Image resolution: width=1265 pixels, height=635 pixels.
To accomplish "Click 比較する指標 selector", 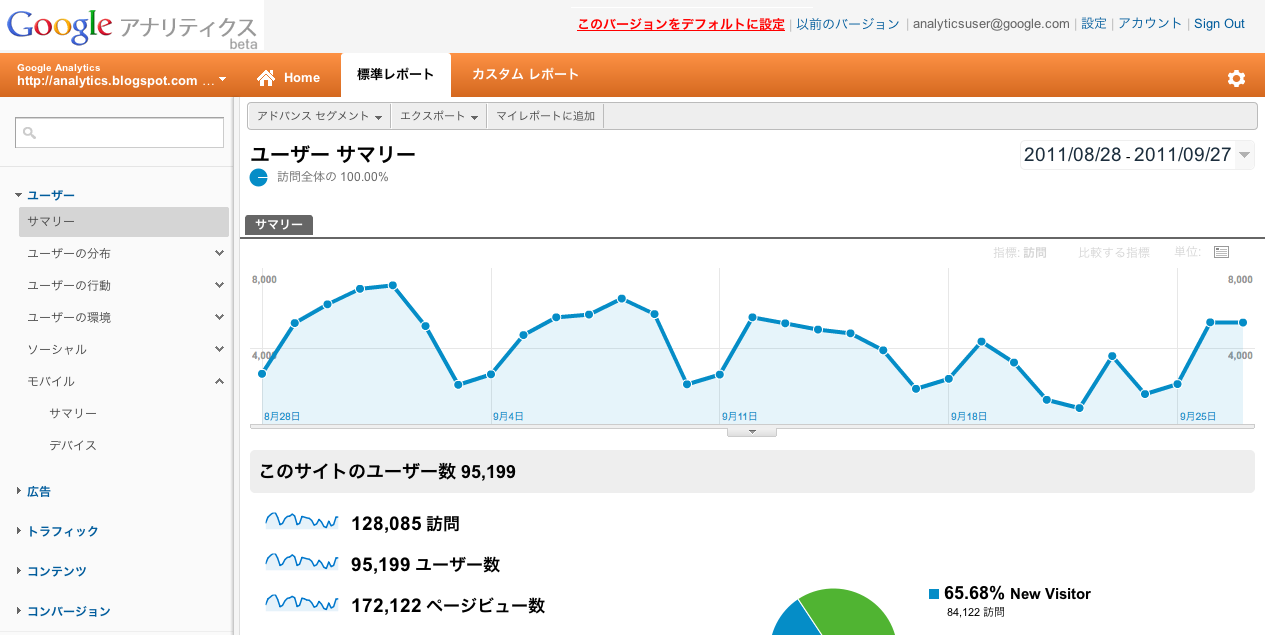I will pyautogui.click(x=1114, y=253).
